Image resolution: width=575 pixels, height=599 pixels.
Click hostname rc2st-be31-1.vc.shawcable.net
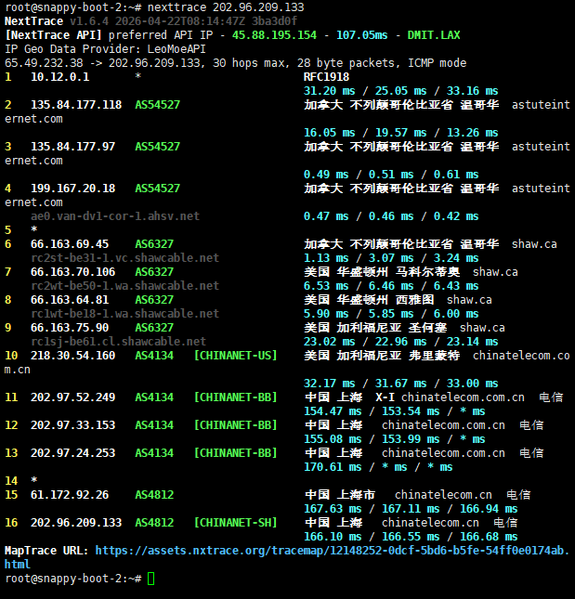tap(125, 257)
